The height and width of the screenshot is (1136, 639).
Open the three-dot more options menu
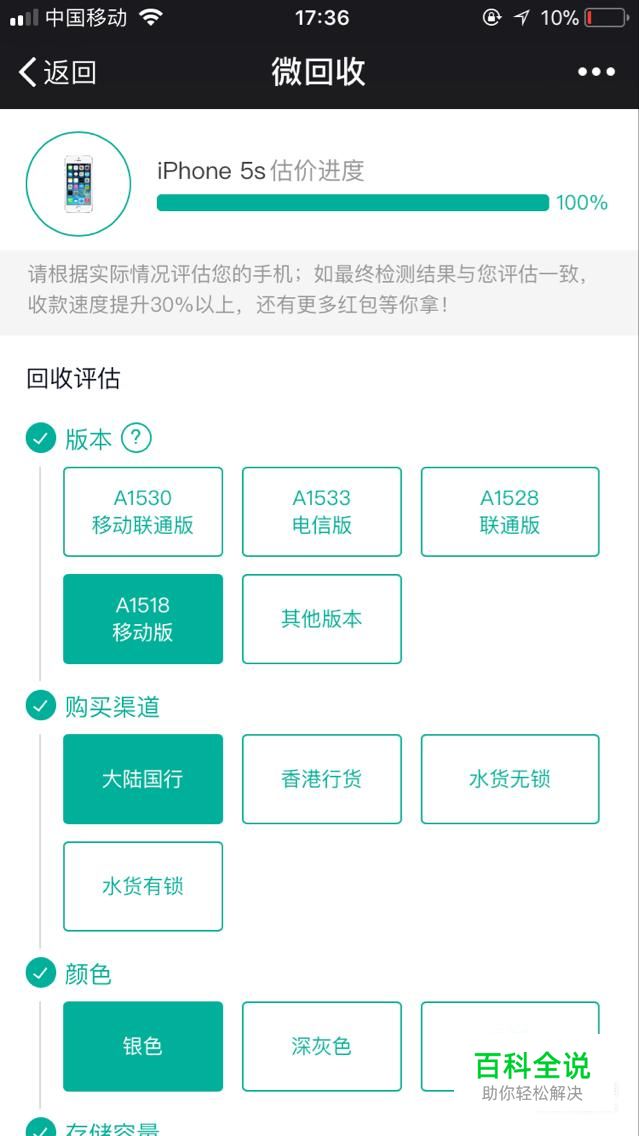(596, 72)
